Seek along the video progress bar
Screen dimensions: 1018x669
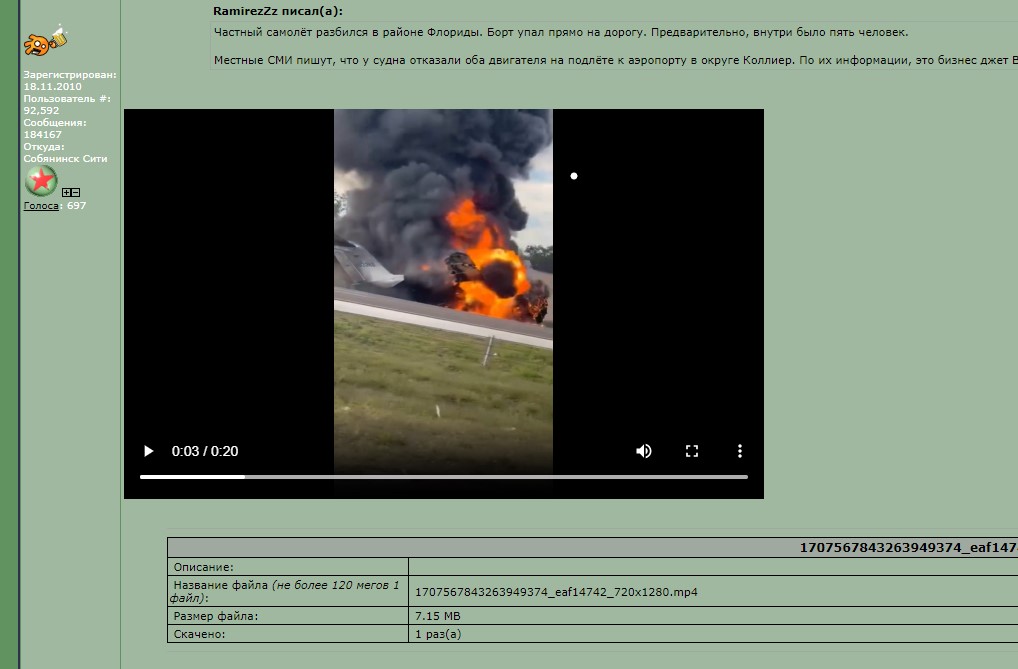443,477
